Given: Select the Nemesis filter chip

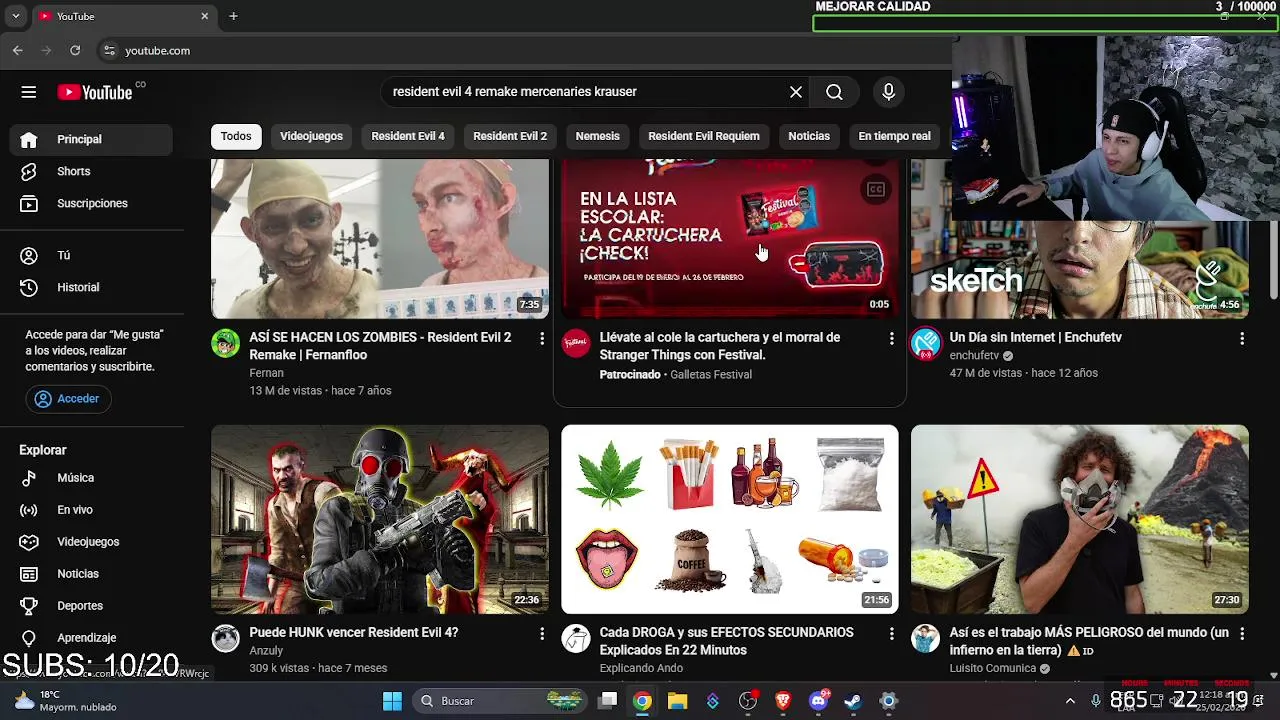Looking at the screenshot, I should pyautogui.click(x=597, y=136).
